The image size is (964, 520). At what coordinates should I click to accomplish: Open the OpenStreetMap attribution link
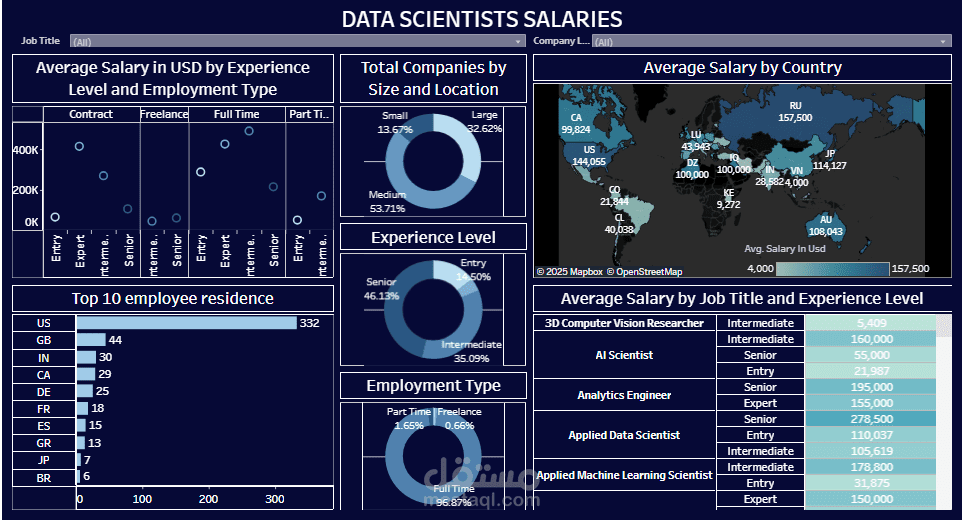coord(644,272)
